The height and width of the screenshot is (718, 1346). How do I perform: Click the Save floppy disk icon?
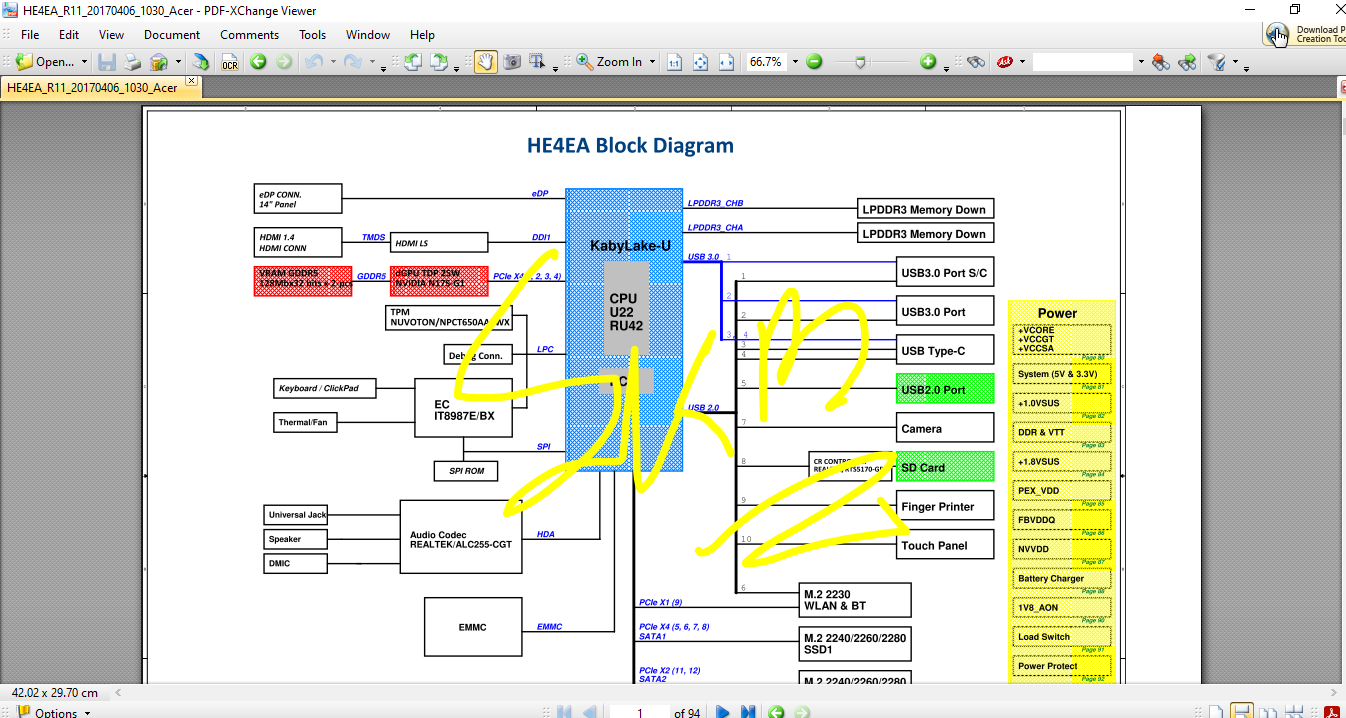pos(107,62)
